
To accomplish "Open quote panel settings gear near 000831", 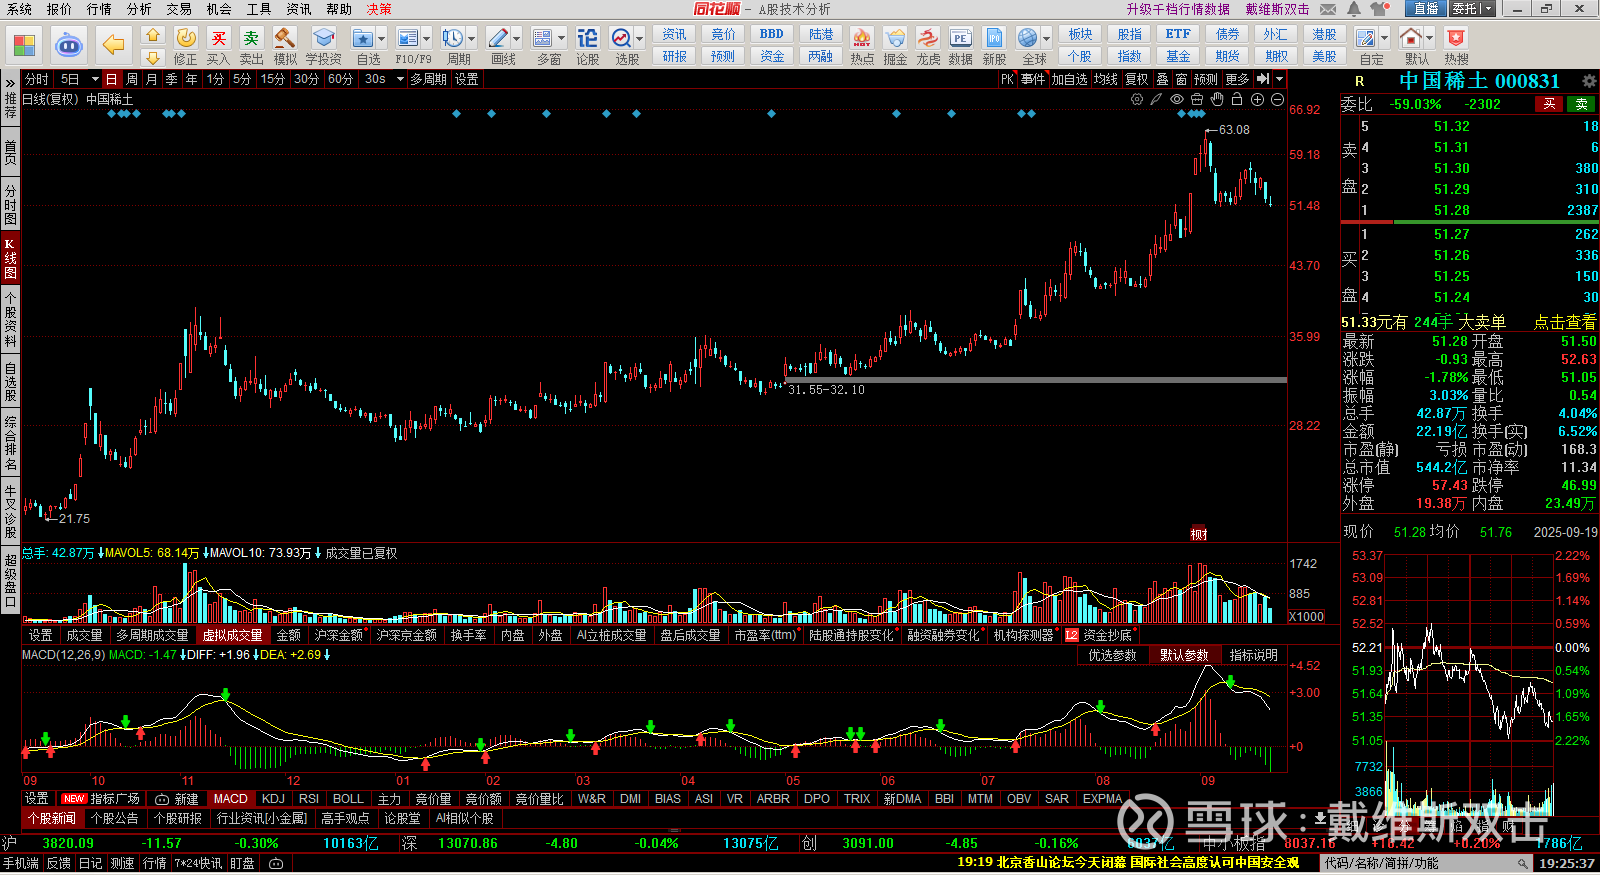I will click(1589, 81).
